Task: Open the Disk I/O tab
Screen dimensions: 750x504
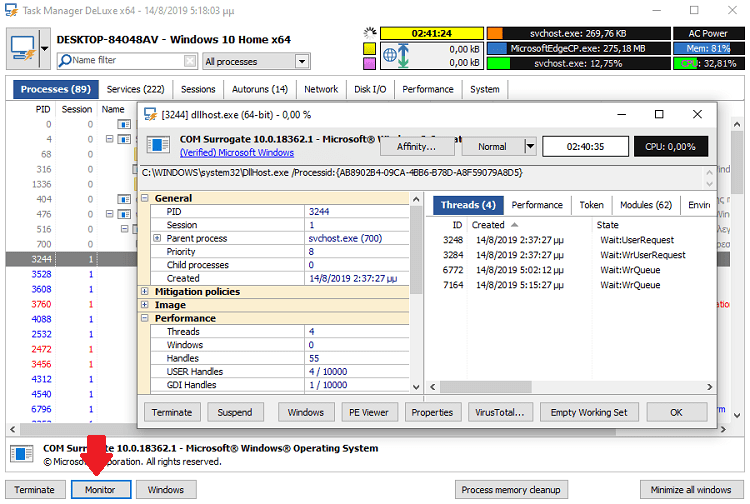Action: click(x=370, y=89)
